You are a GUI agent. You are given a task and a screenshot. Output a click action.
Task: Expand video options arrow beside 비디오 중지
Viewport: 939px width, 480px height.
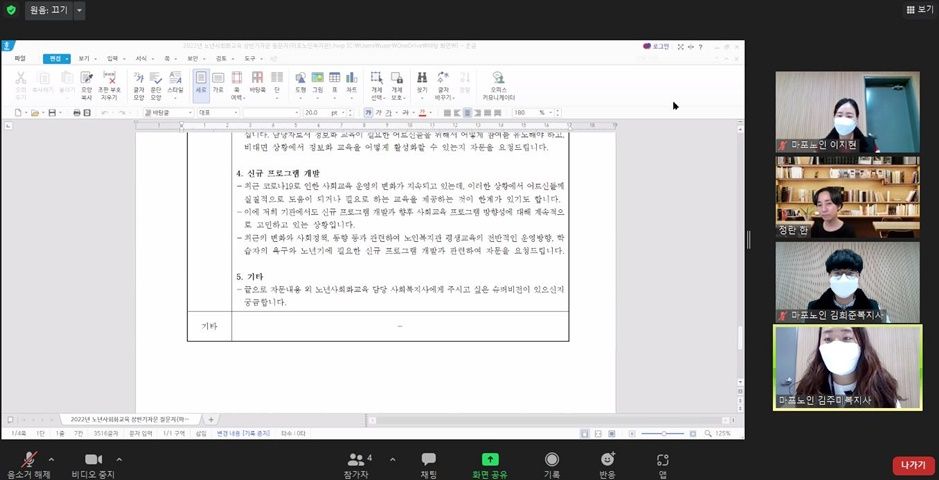pos(119,460)
